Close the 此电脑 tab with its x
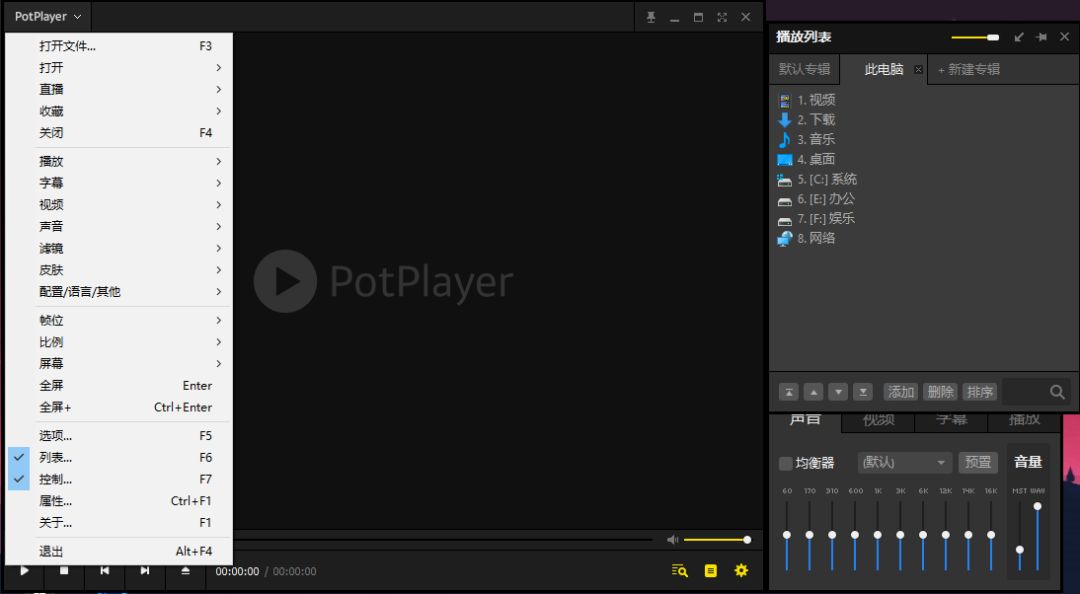1080x594 pixels. [918, 70]
